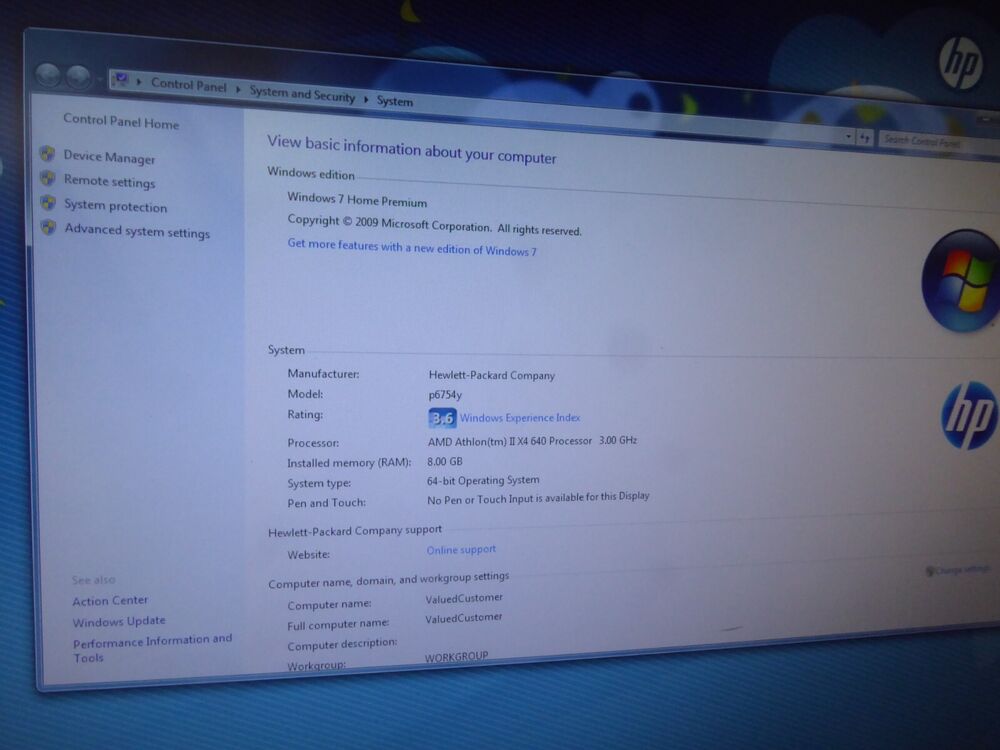Click shield icon beside Advanced system settings
The height and width of the screenshot is (750, 1000).
pyautogui.click(x=48, y=227)
